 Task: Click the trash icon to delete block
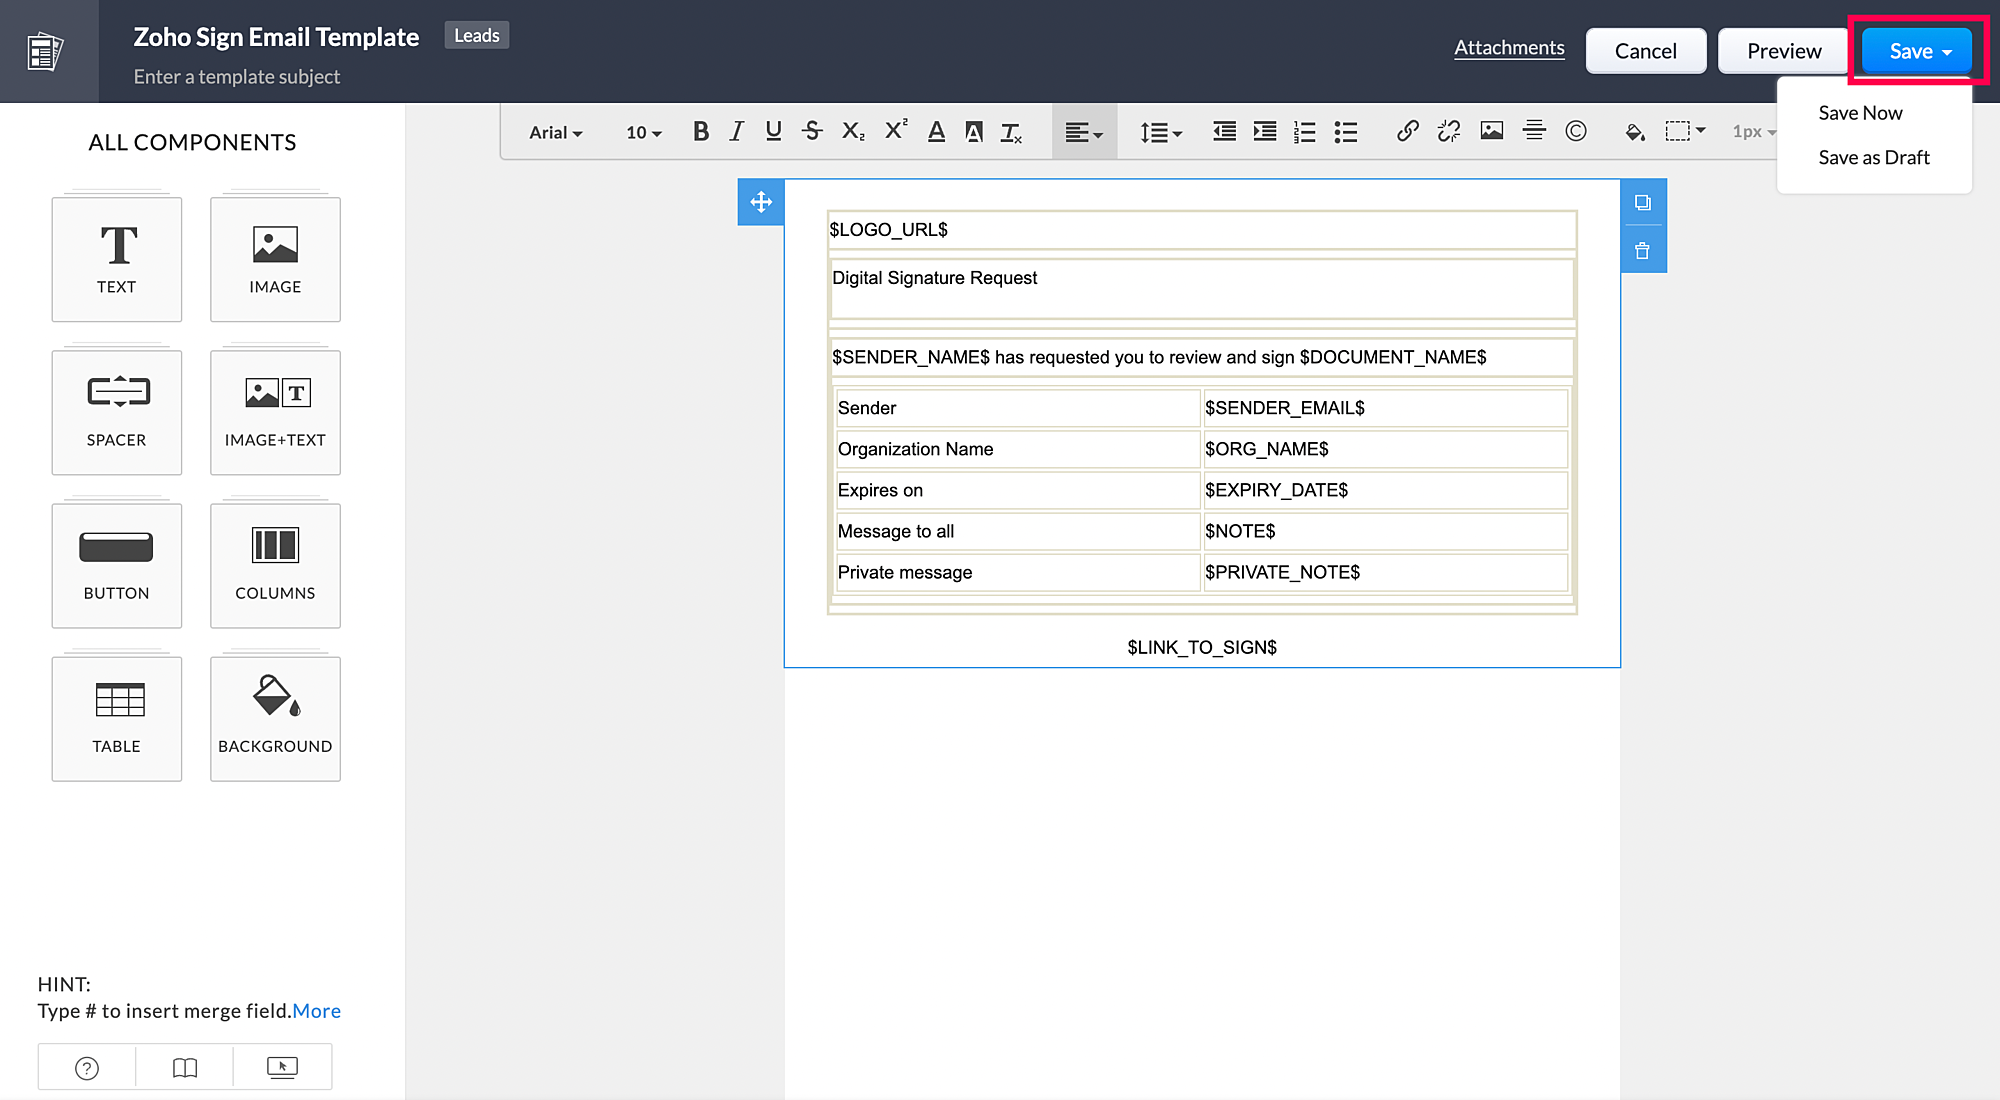tap(1642, 251)
